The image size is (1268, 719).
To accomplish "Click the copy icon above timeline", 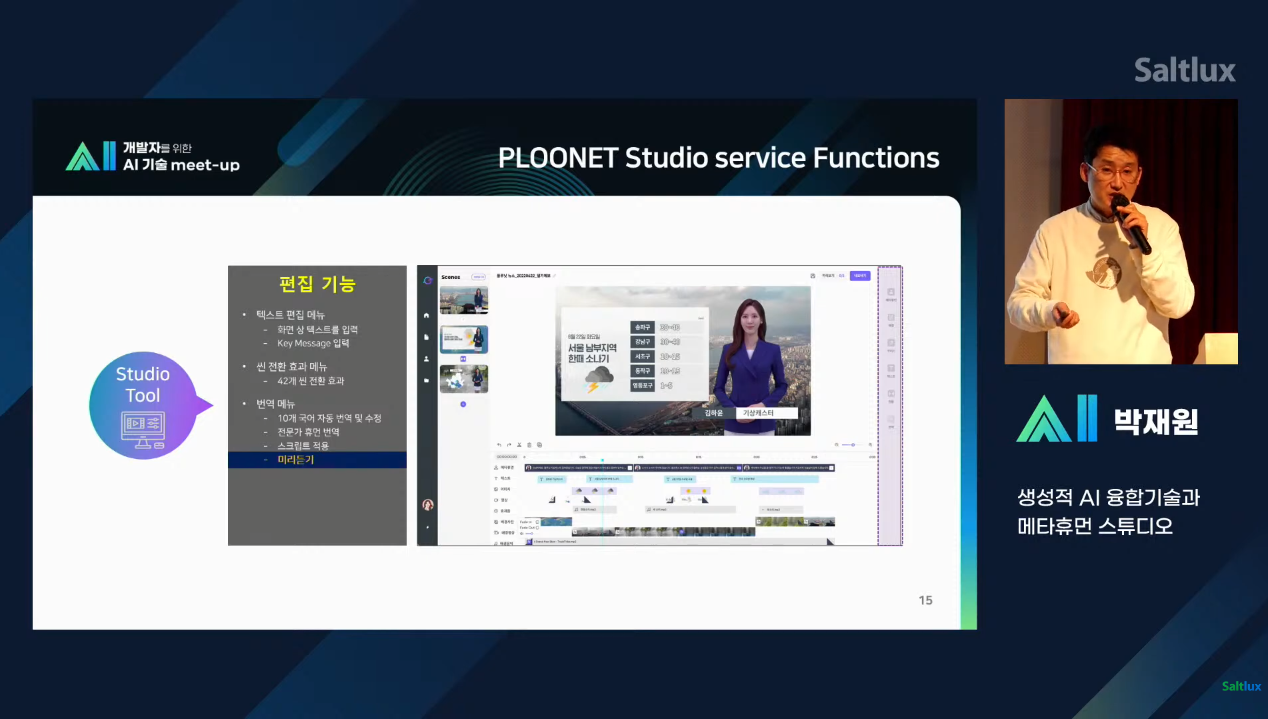I will point(539,445).
